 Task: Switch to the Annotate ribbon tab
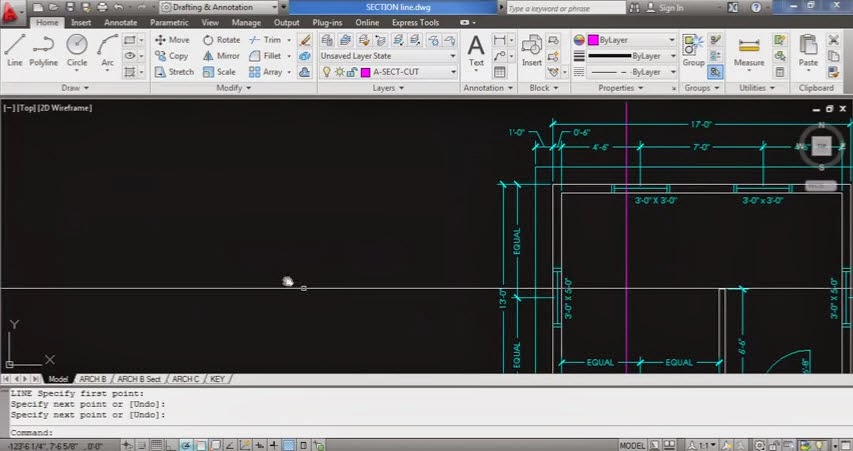pyautogui.click(x=121, y=22)
